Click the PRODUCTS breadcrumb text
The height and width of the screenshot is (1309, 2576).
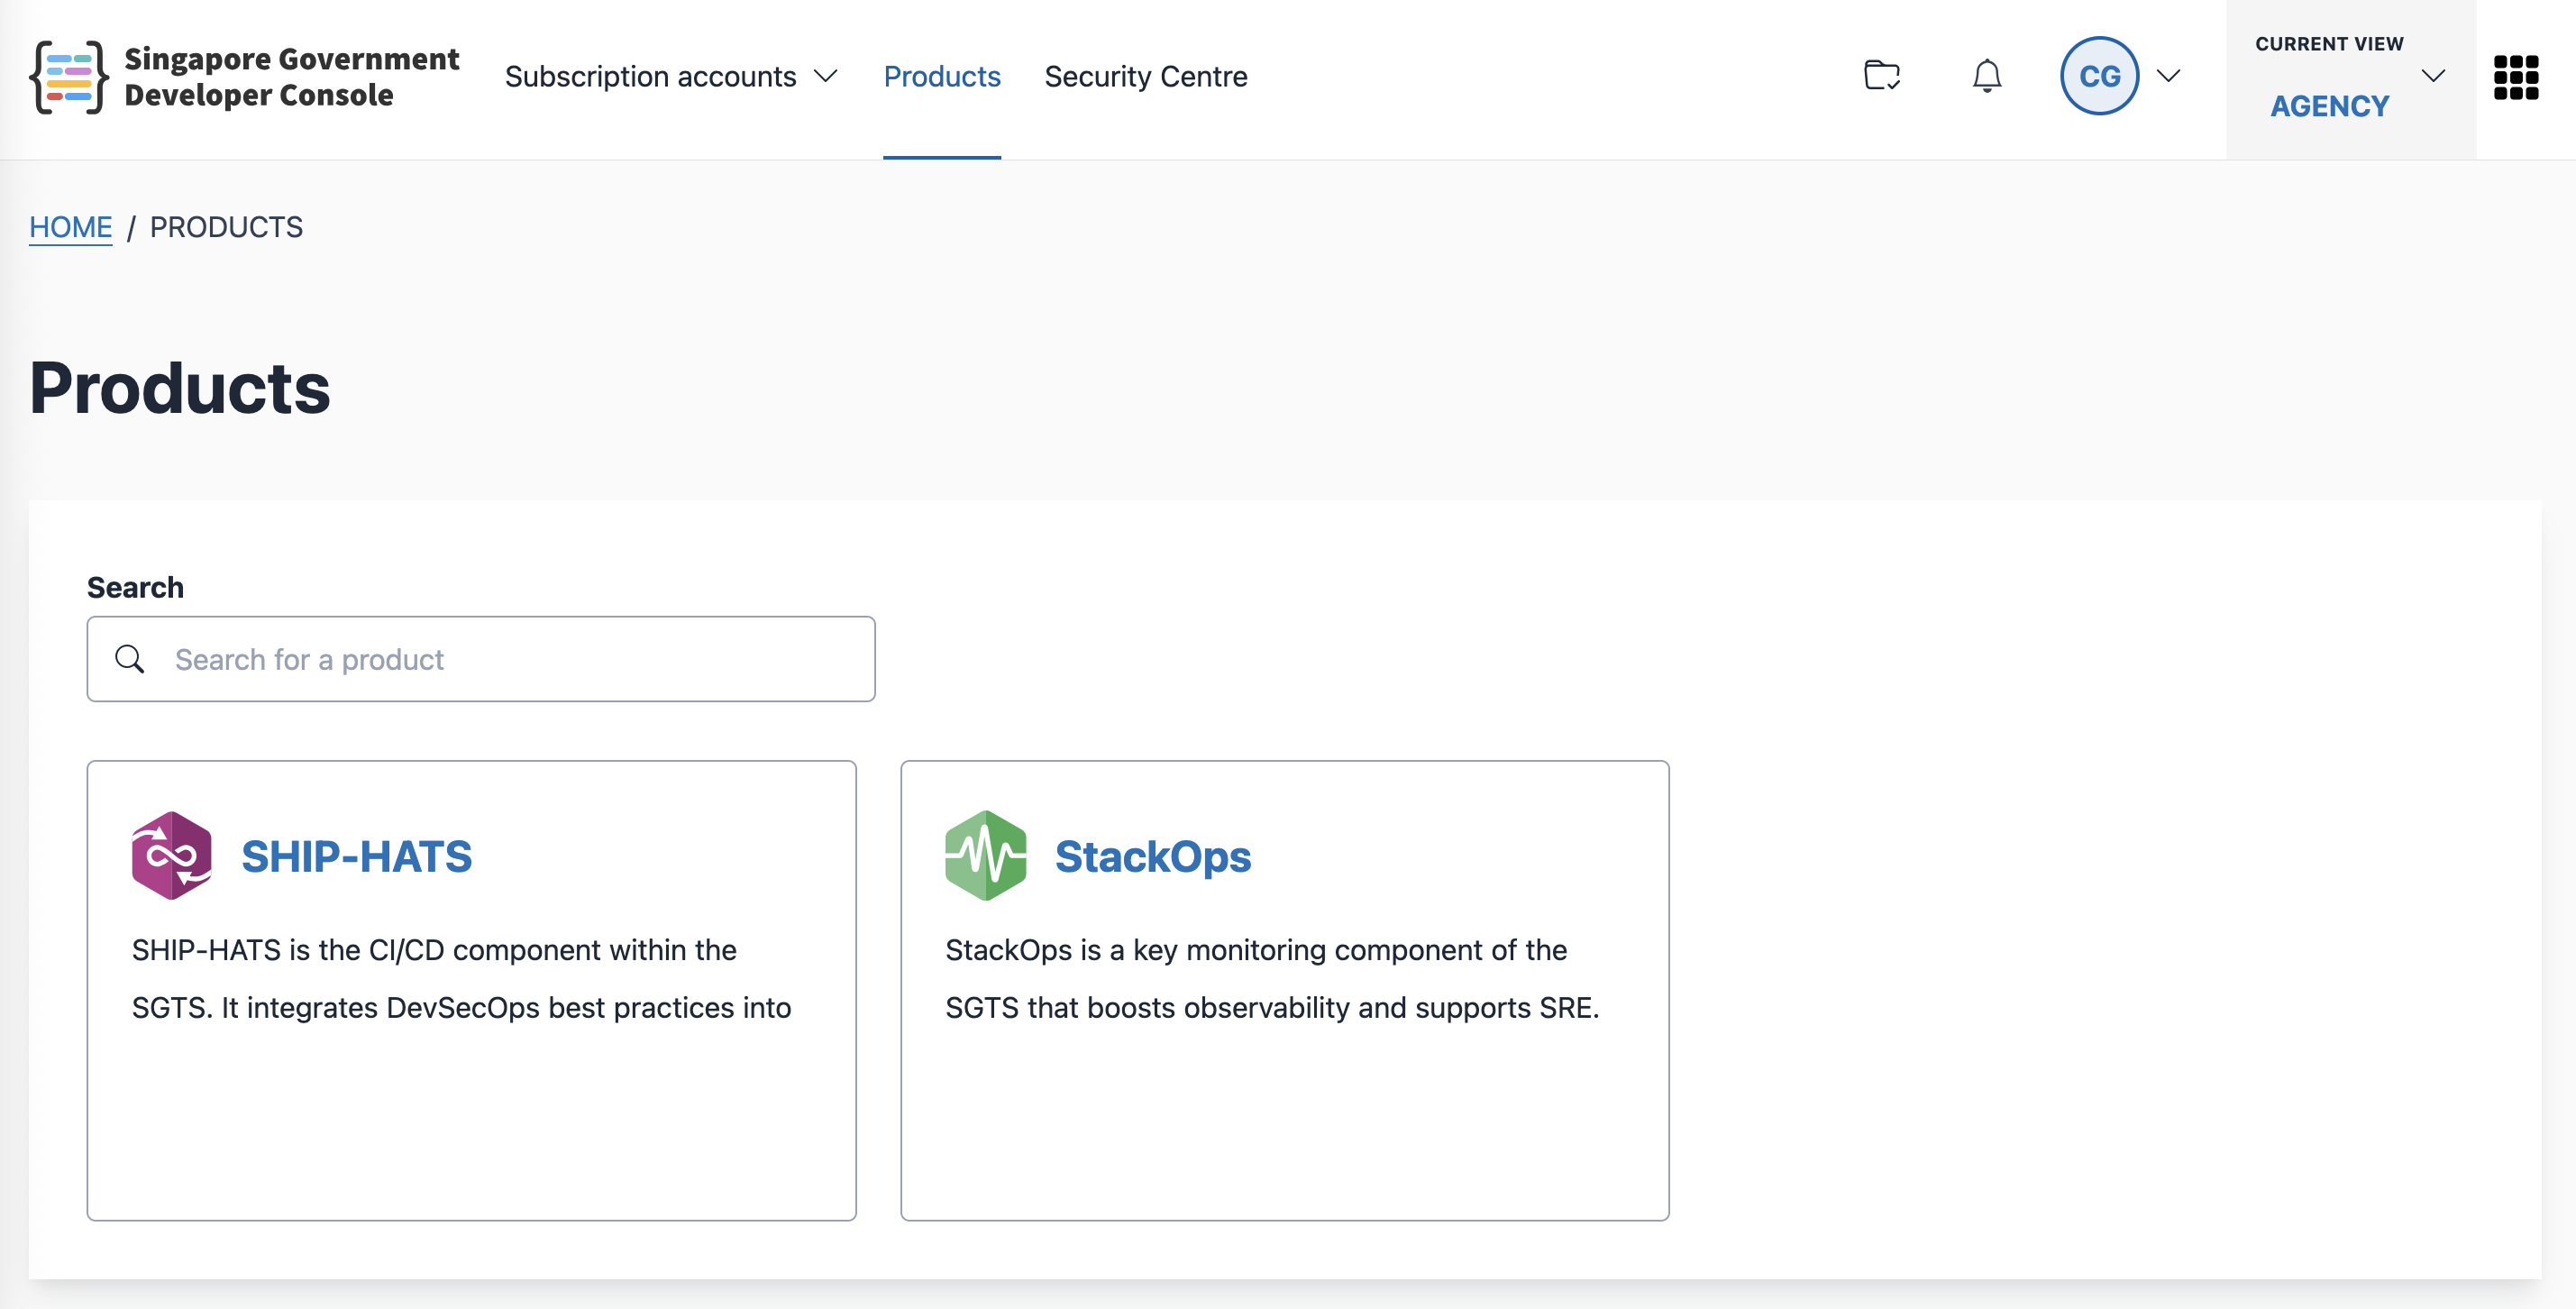pyautogui.click(x=226, y=227)
